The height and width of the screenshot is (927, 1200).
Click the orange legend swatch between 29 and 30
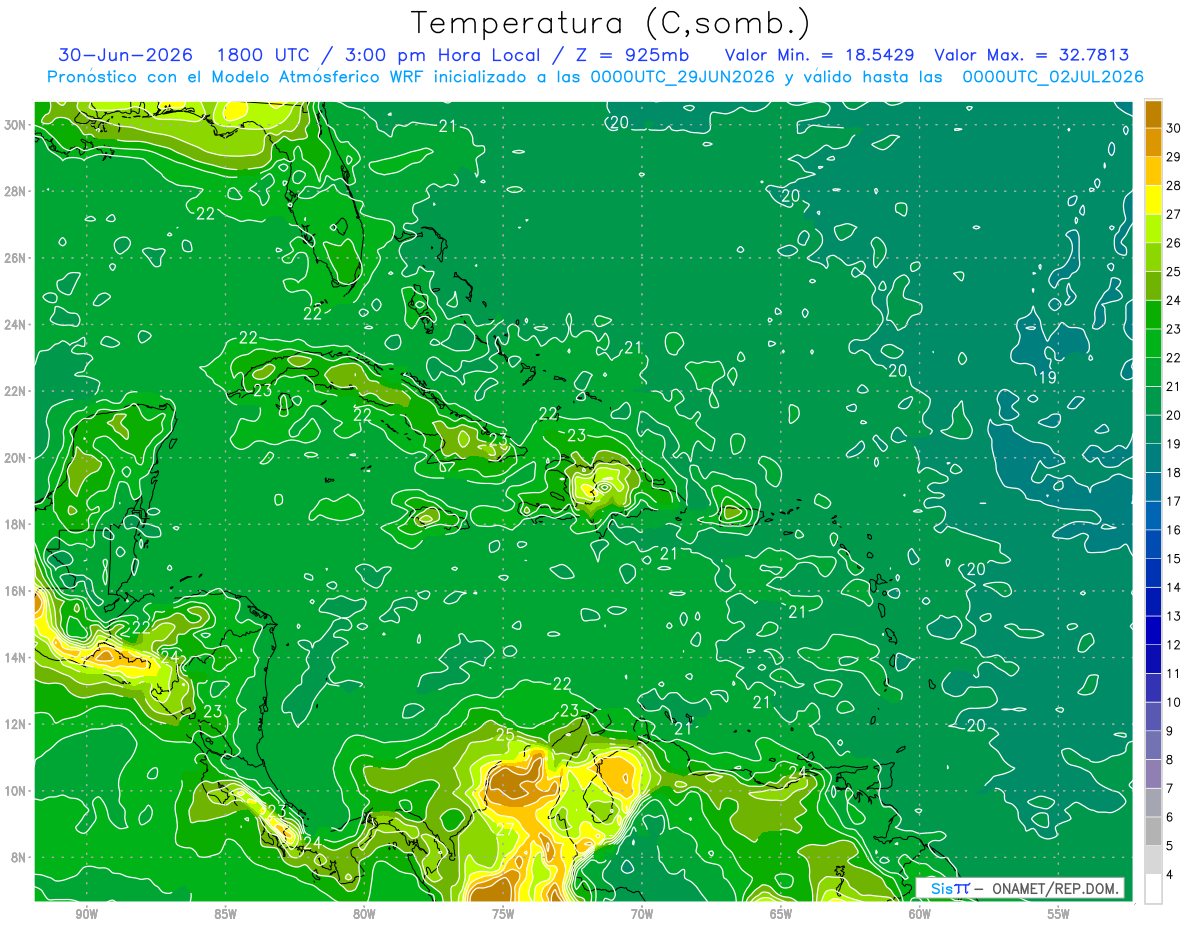[x=1153, y=143]
